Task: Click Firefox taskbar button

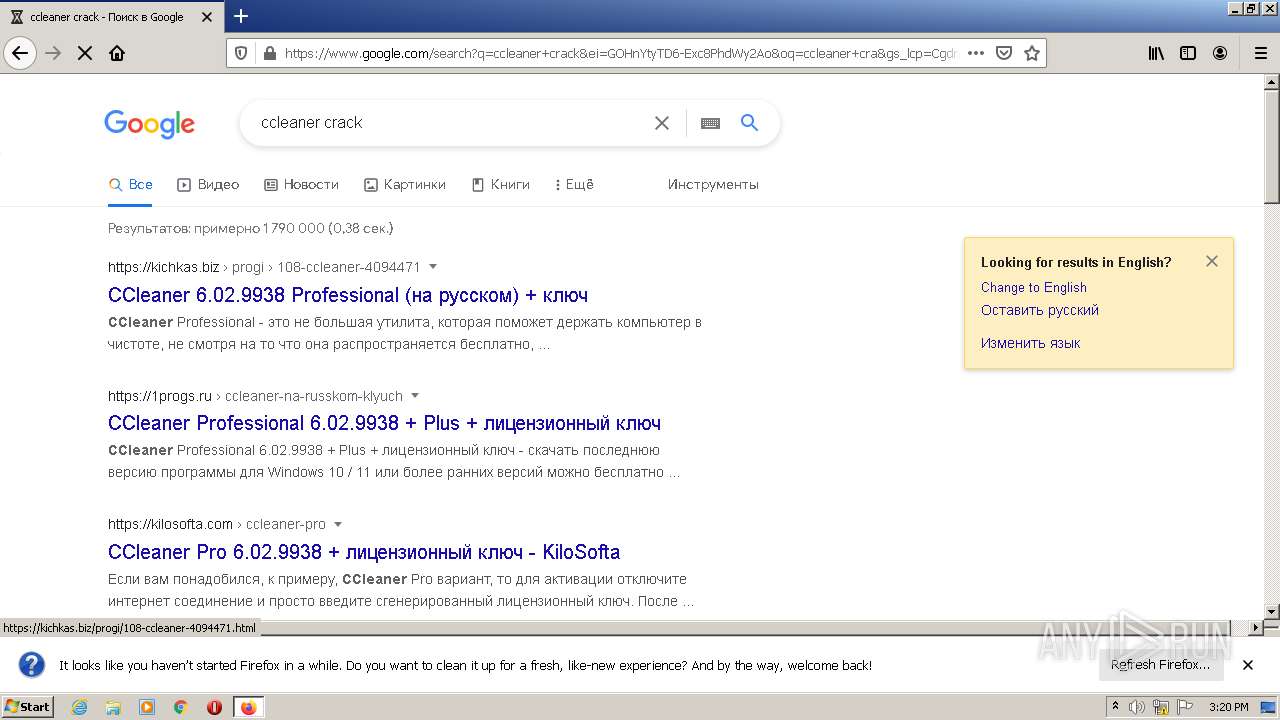Action: (x=248, y=707)
